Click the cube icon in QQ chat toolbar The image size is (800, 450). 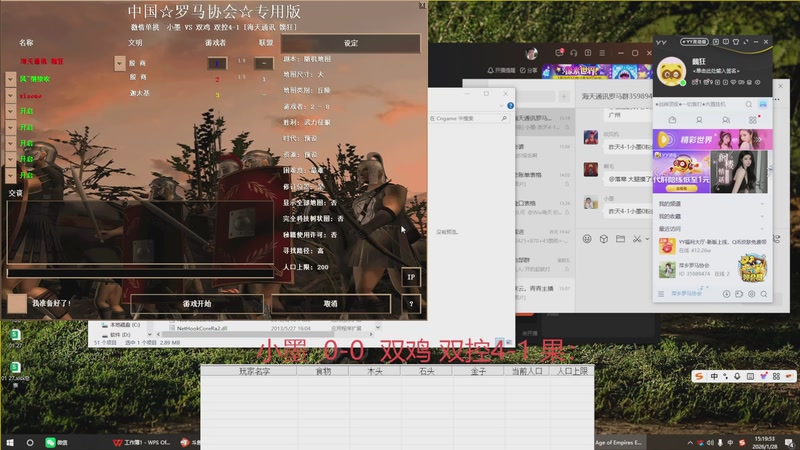click(604, 239)
